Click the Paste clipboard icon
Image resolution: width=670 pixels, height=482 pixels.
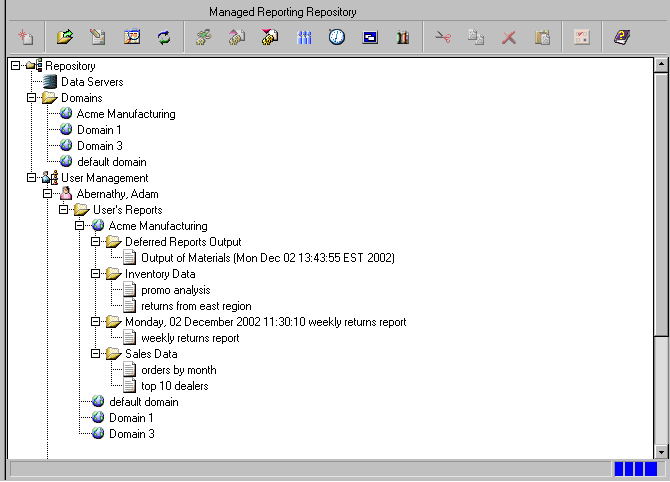(x=542, y=37)
